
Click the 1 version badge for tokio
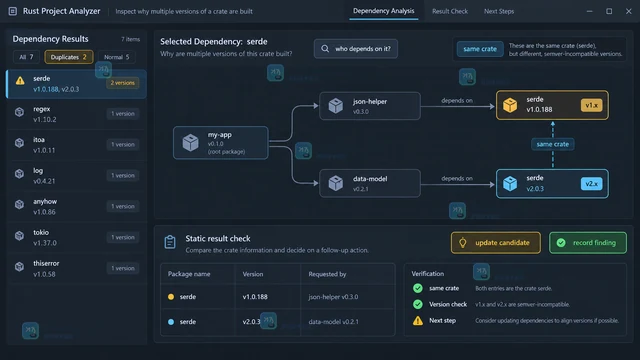pos(123,237)
